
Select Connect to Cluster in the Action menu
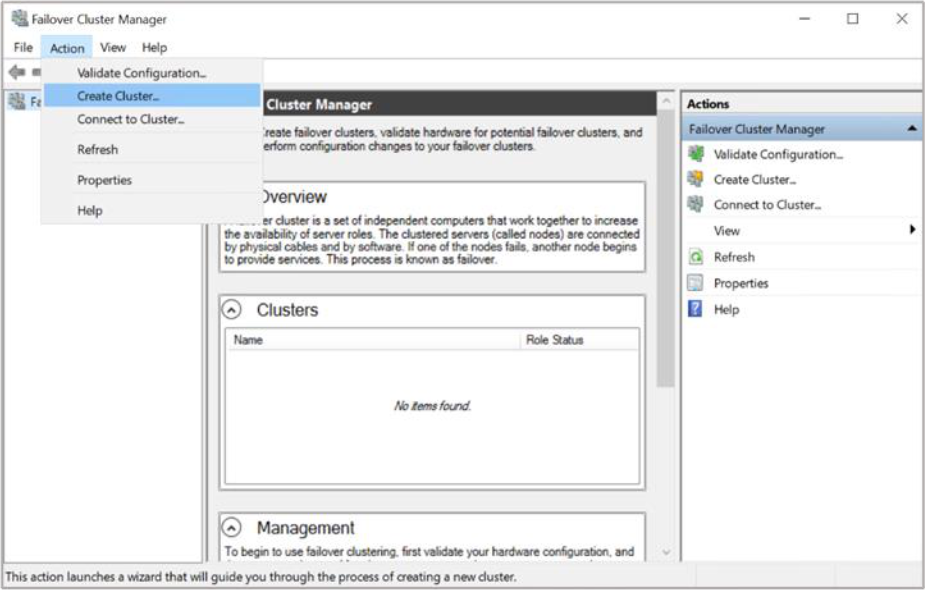coord(130,119)
